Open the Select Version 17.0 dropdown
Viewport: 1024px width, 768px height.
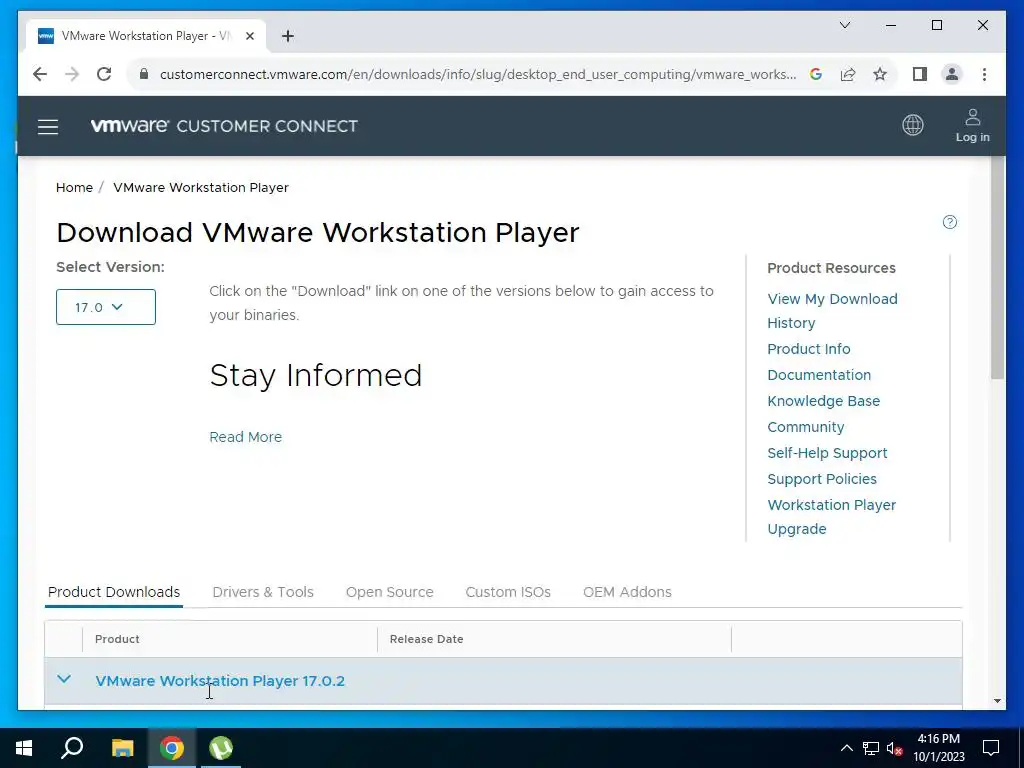click(x=106, y=307)
